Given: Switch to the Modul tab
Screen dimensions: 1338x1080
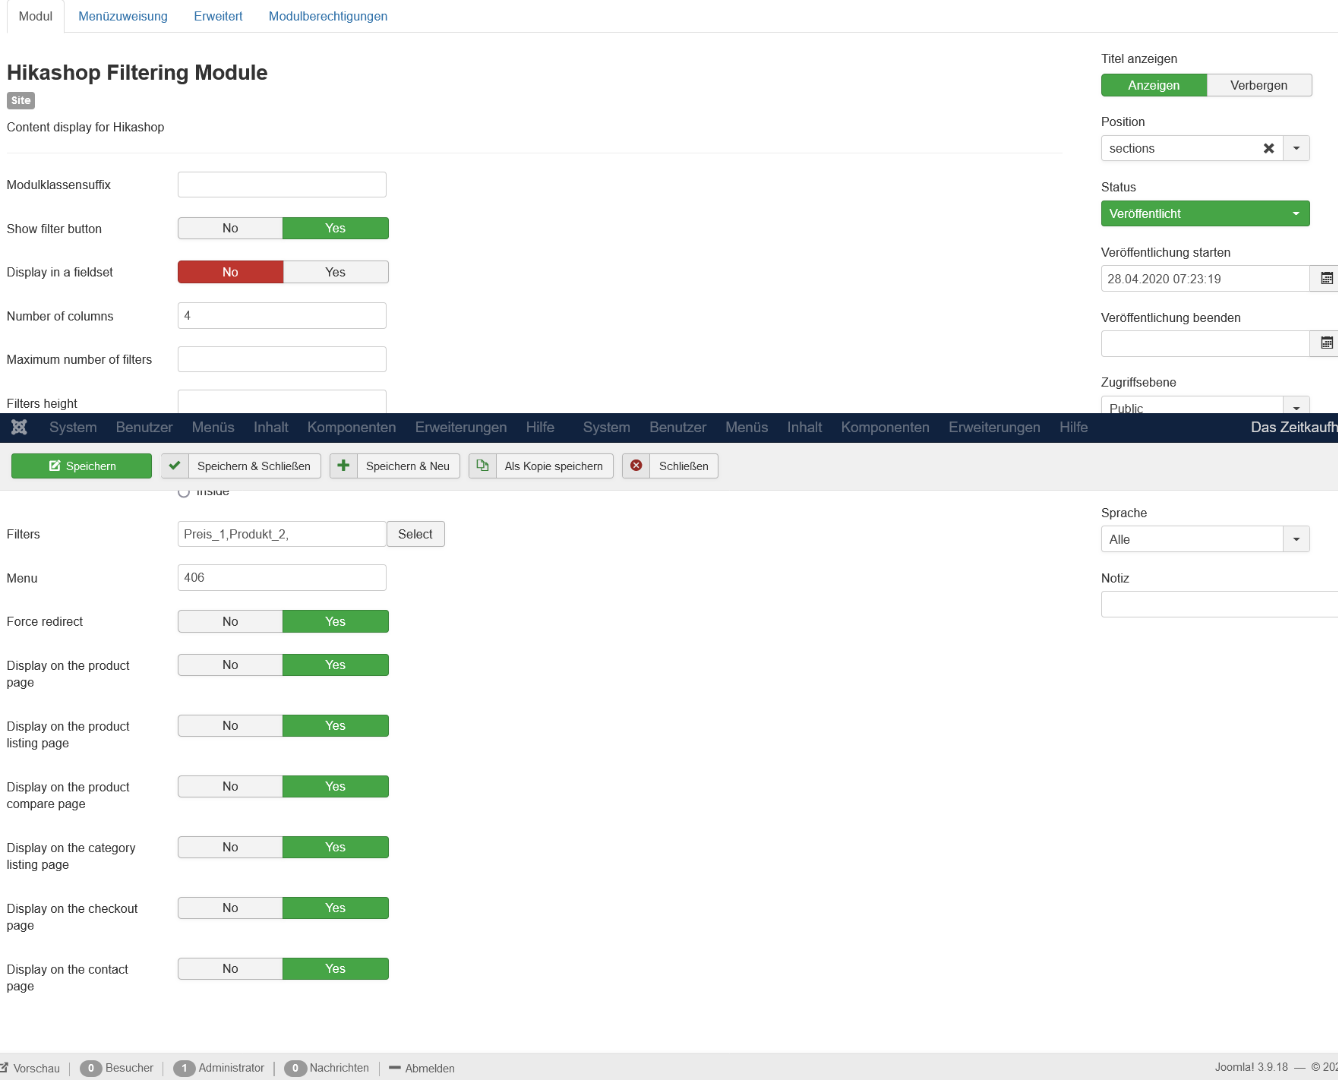Looking at the screenshot, I should (36, 16).
